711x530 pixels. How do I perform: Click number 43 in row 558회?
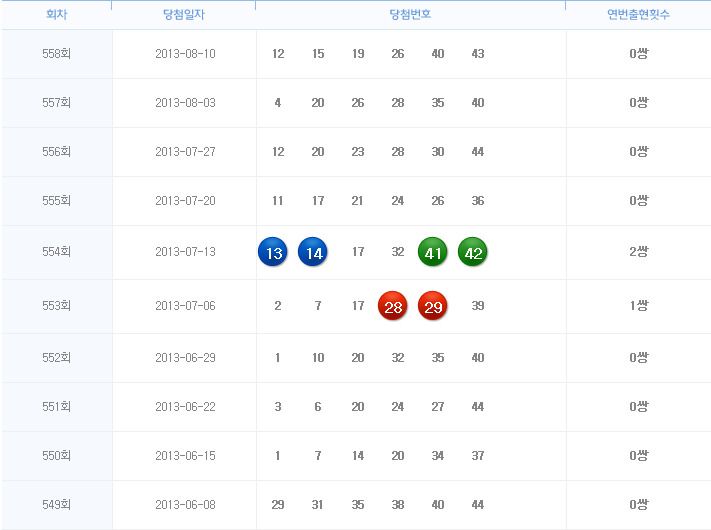477,54
